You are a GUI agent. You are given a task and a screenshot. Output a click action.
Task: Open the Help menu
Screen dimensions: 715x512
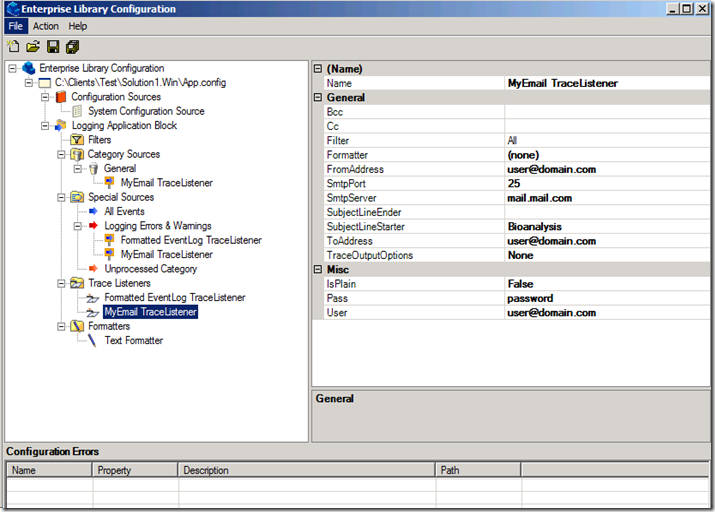(78, 26)
